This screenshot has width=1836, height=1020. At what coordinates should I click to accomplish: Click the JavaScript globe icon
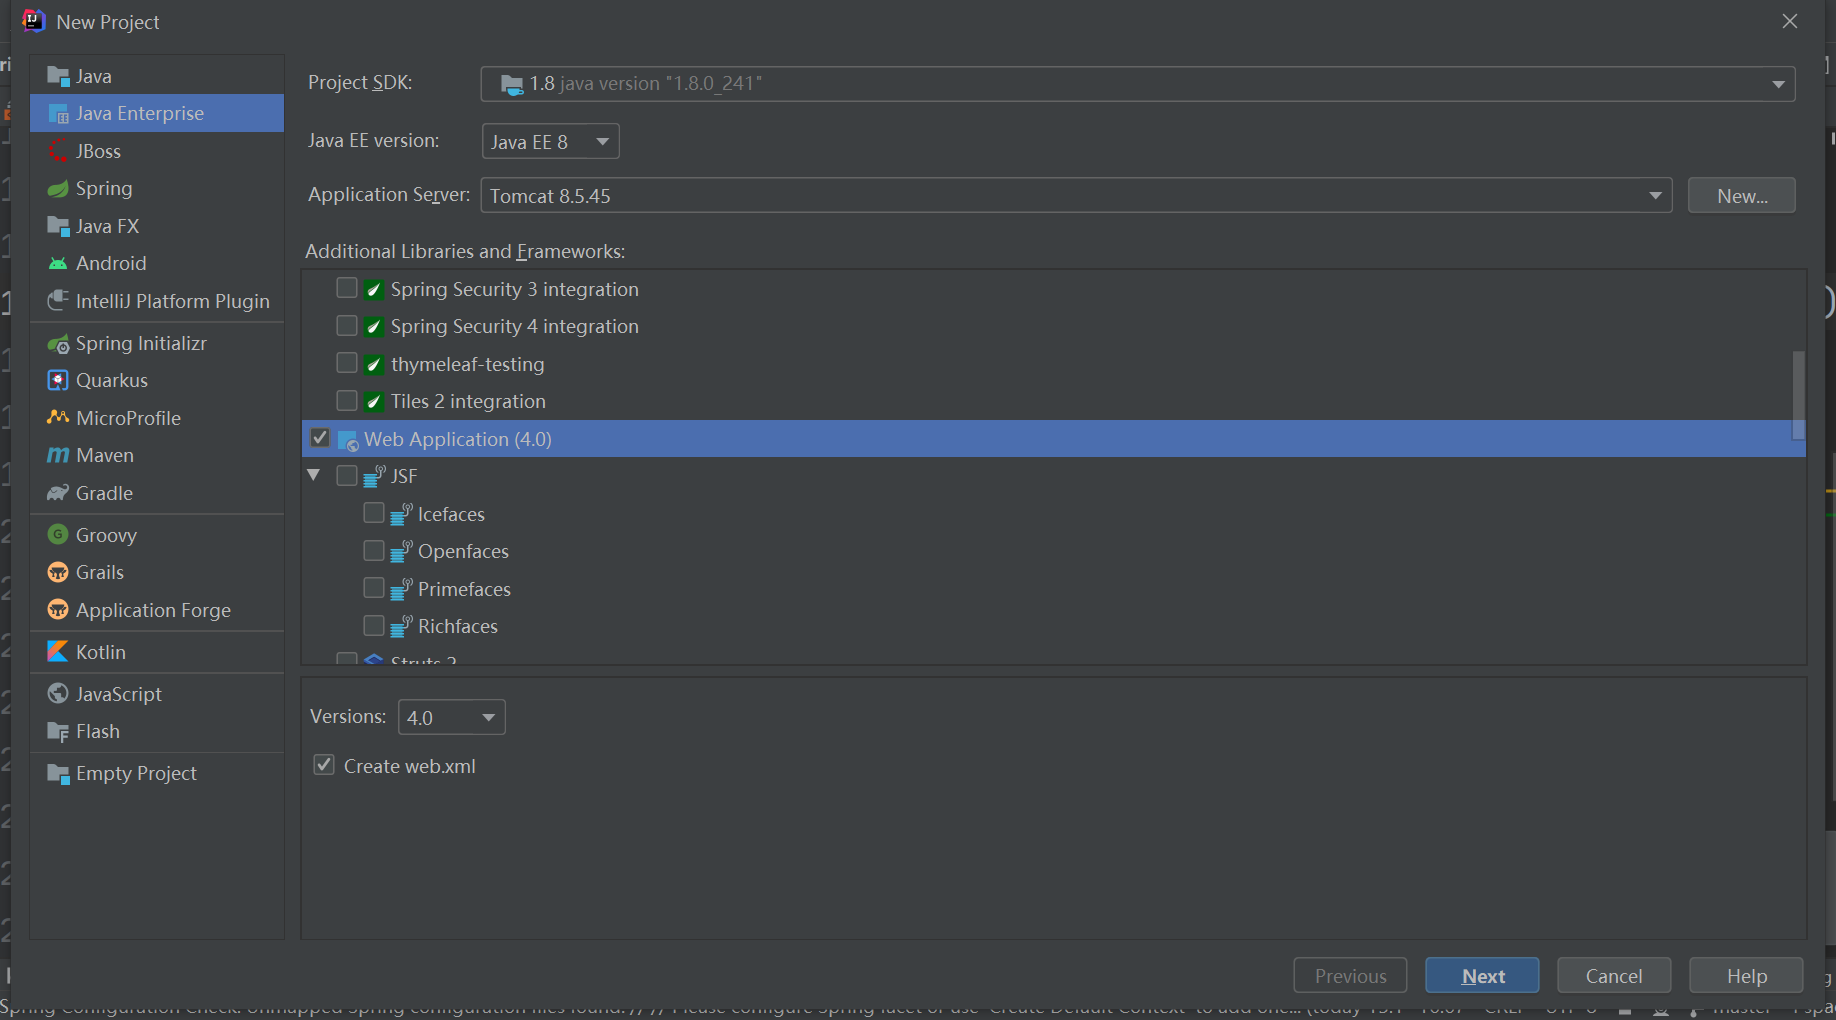58,694
